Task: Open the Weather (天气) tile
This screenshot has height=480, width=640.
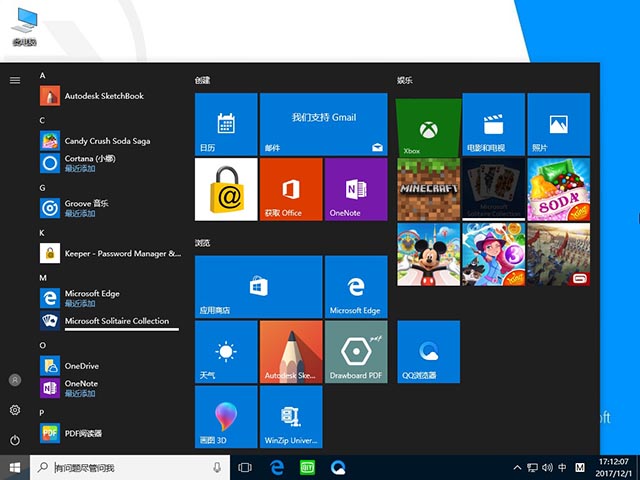Action: (x=226, y=352)
